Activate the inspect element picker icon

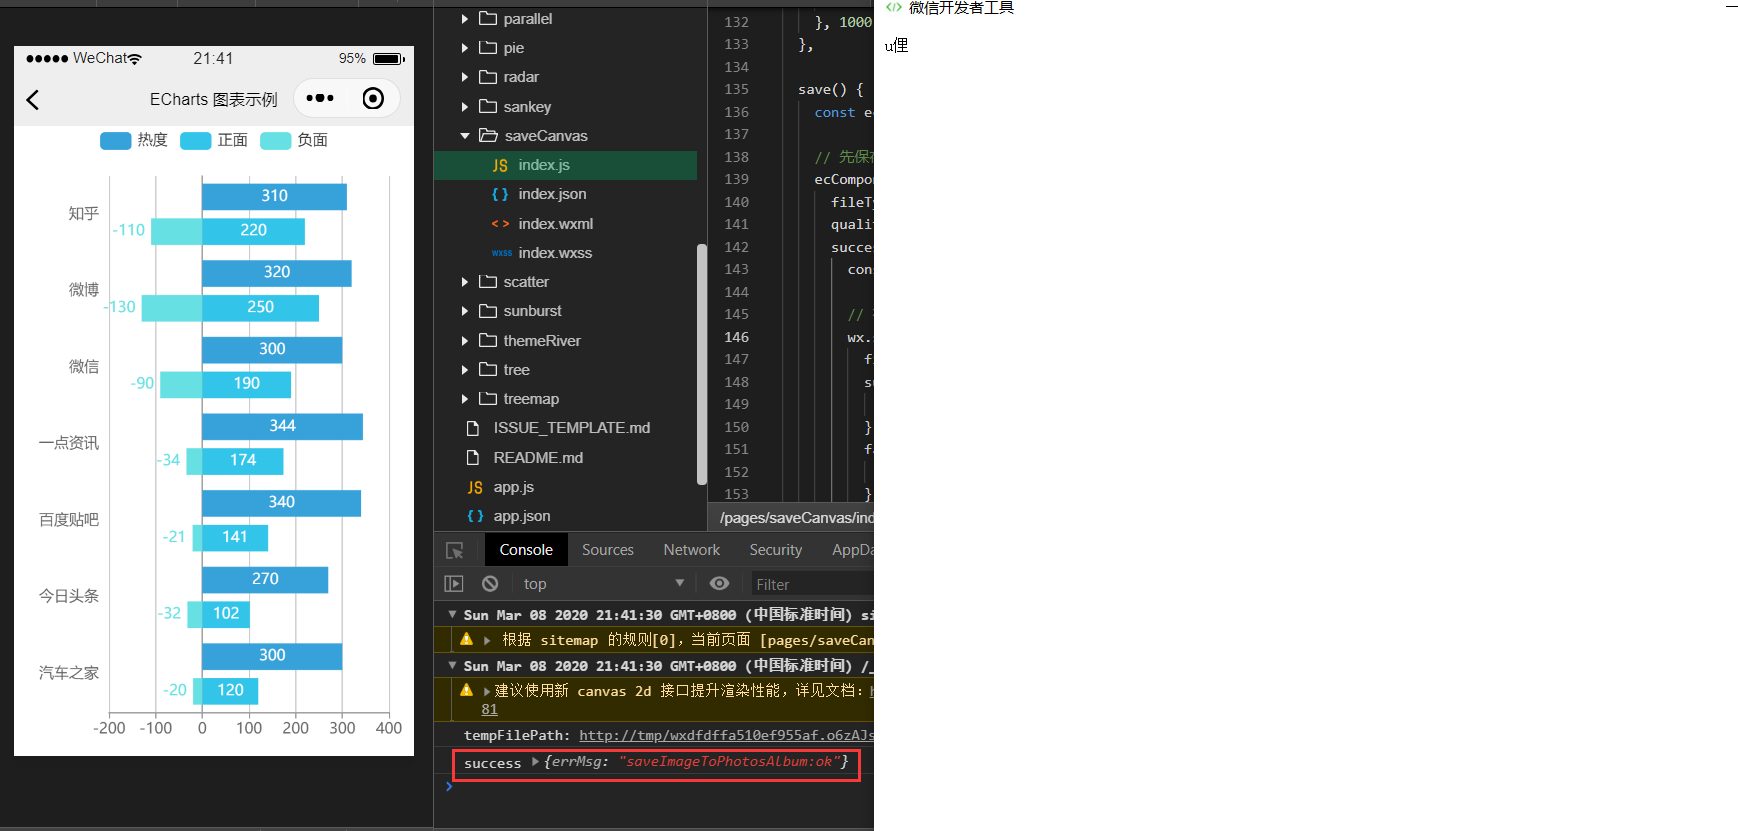[x=455, y=551]
